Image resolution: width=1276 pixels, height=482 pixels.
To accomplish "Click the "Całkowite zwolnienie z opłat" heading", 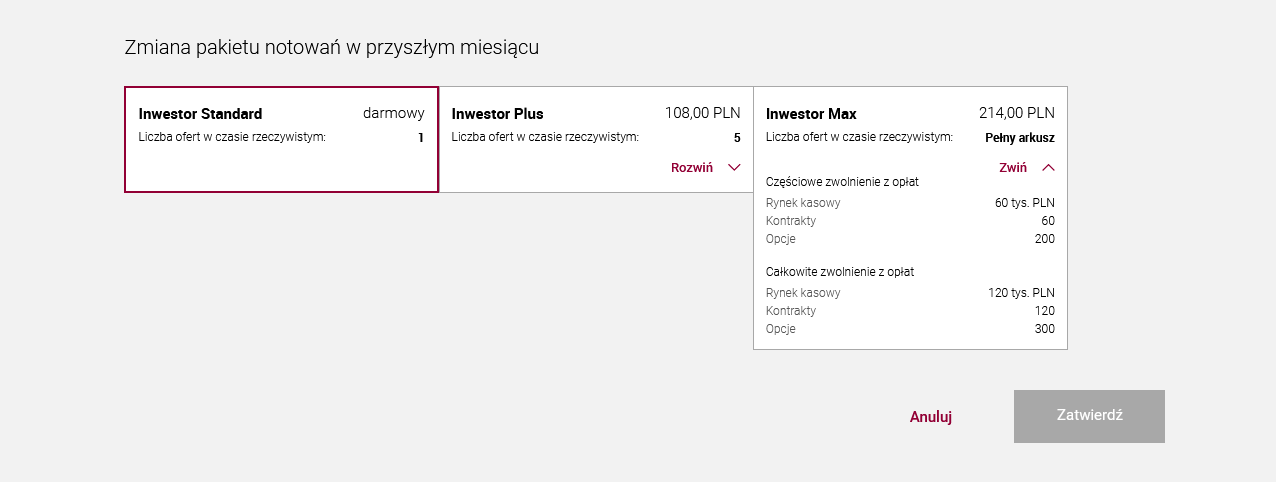I will pos(840,272).
